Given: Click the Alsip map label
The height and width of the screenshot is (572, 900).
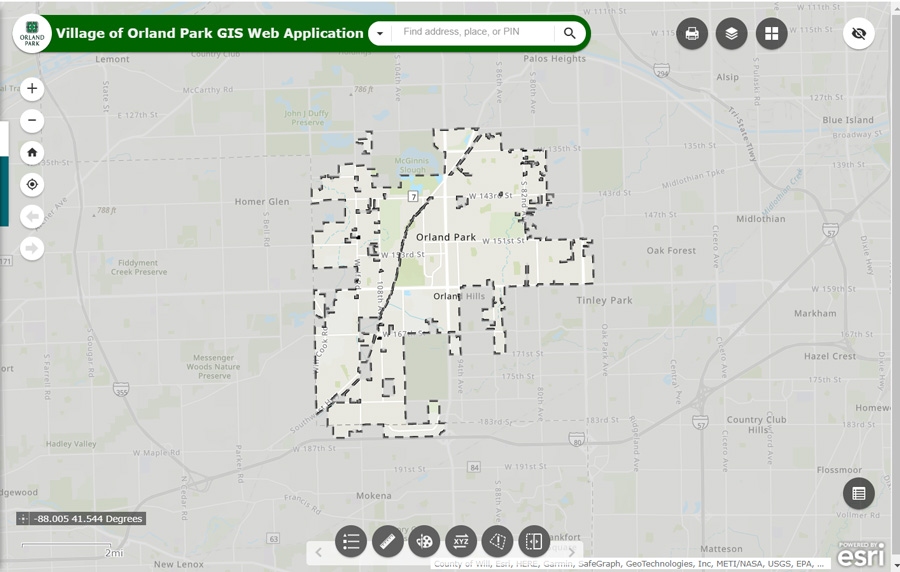Looking at the screenshot, I should 727,77.
